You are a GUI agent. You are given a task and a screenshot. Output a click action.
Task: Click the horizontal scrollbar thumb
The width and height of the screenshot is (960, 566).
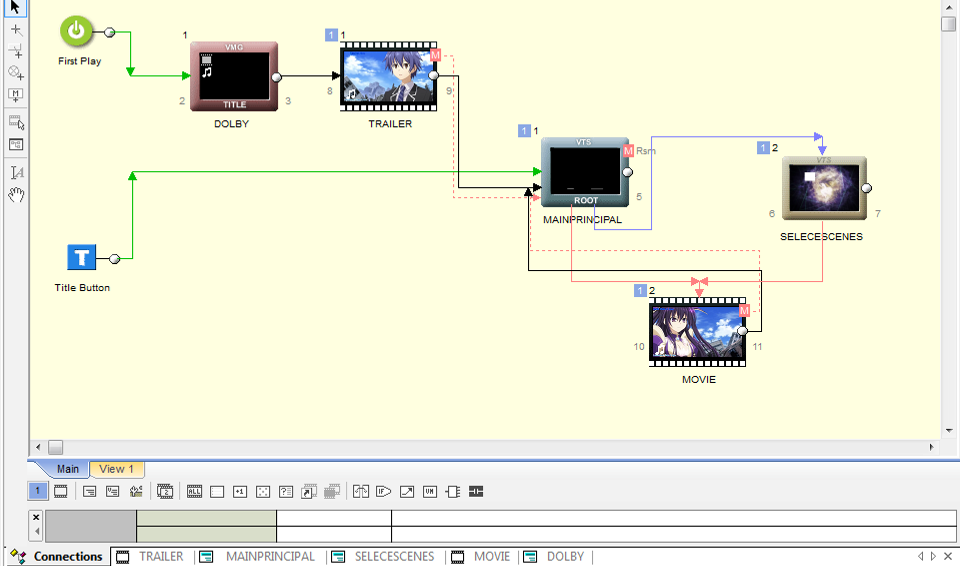click(55, 447)
